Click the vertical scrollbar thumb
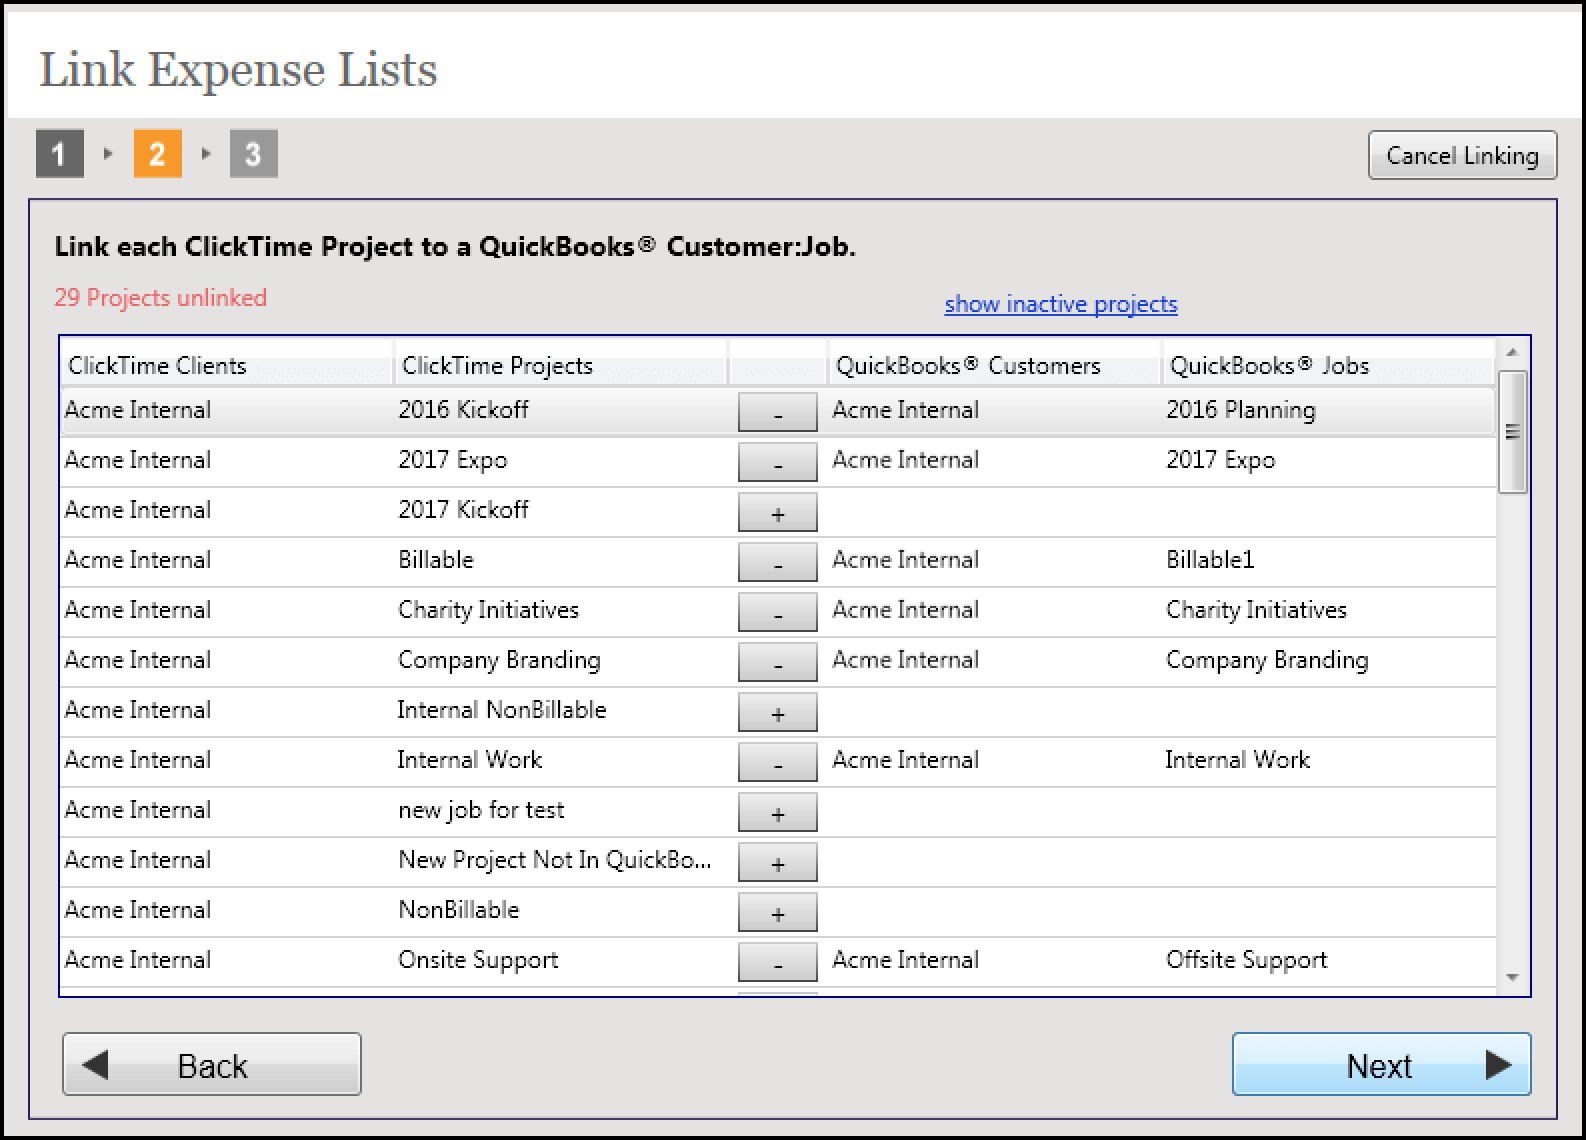Image resolution: width=1586 pixels, height=1140 pixels. [1512, 432]
